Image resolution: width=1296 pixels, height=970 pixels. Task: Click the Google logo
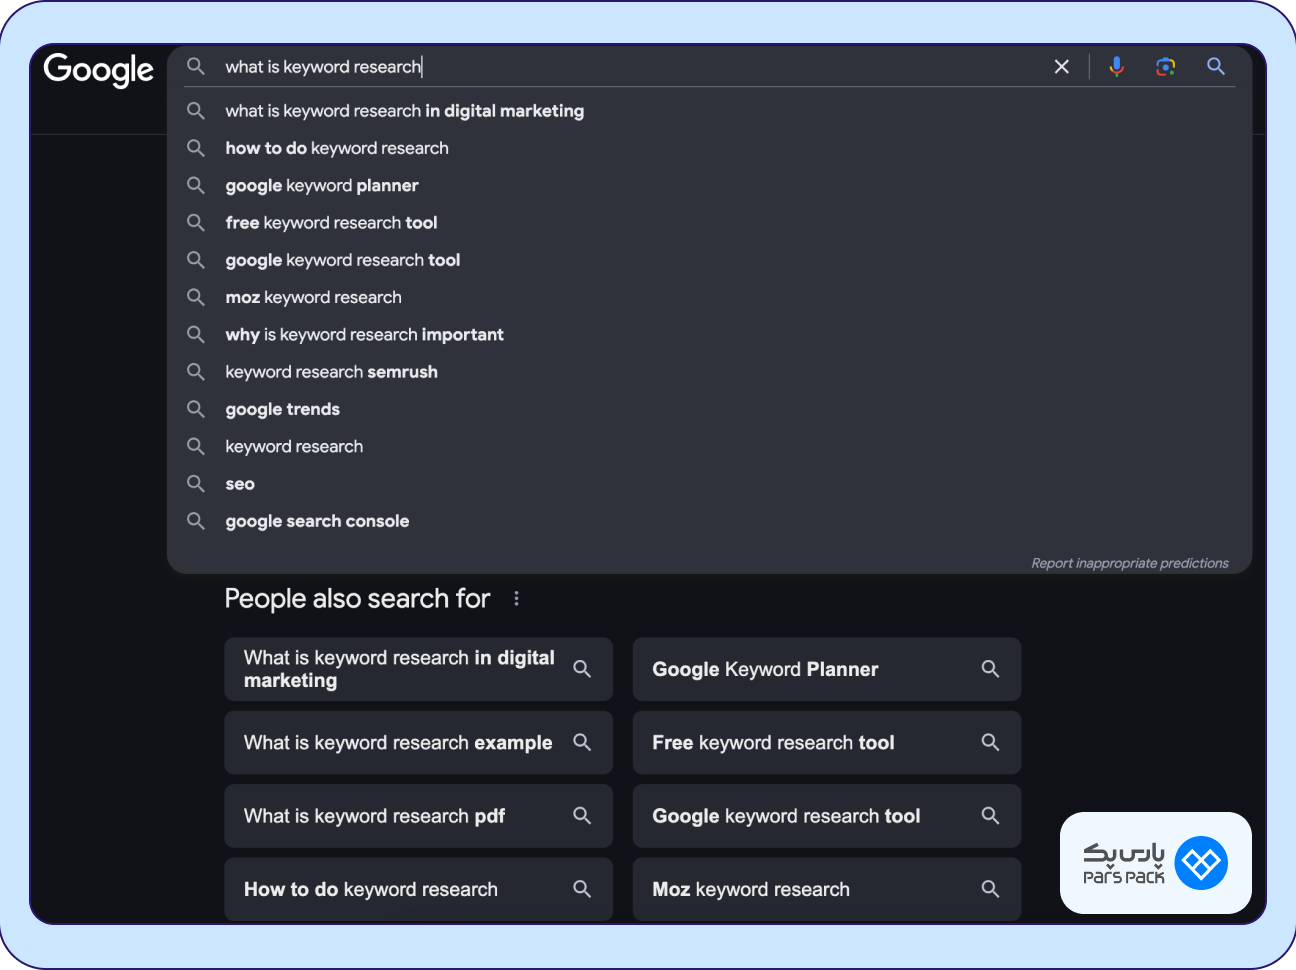(x=99, y=69)
